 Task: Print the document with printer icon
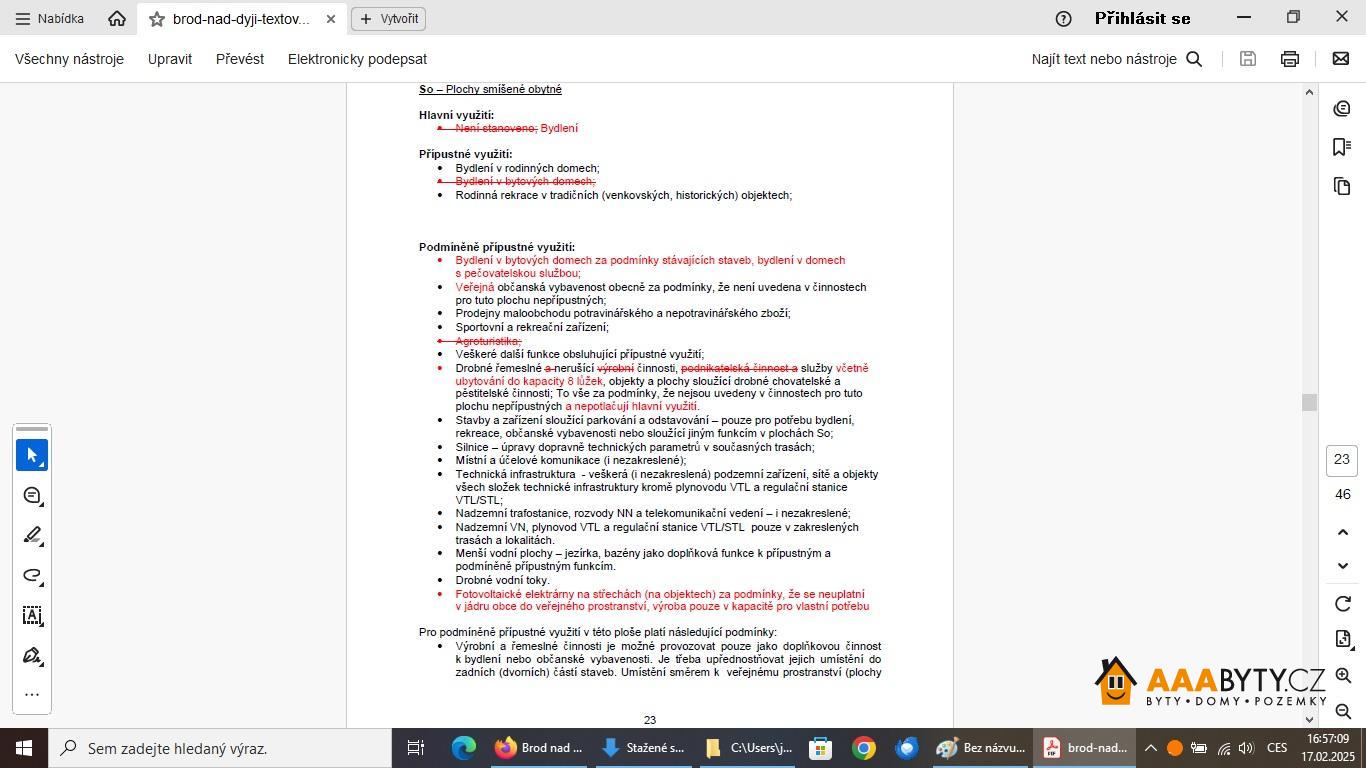(1290, 59)
